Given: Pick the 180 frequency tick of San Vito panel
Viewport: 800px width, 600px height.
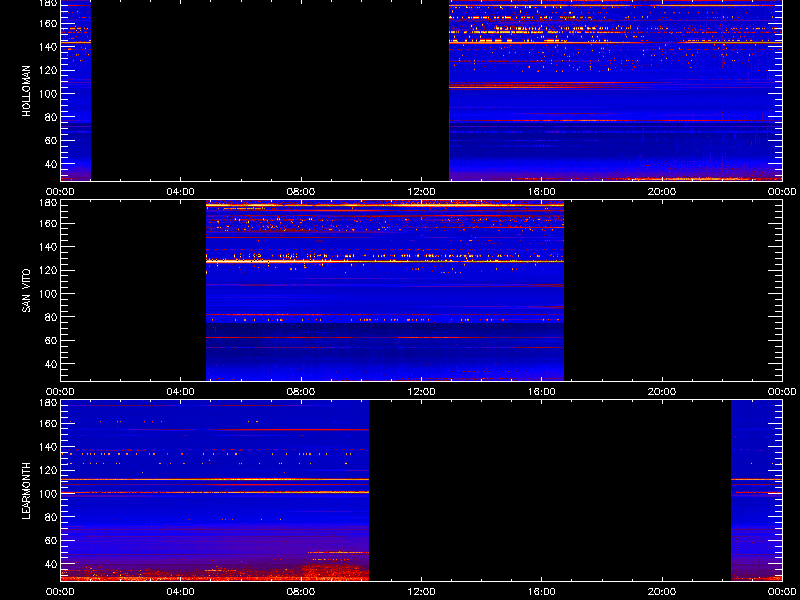Looking at the screenshot, I should pos(50,203).
